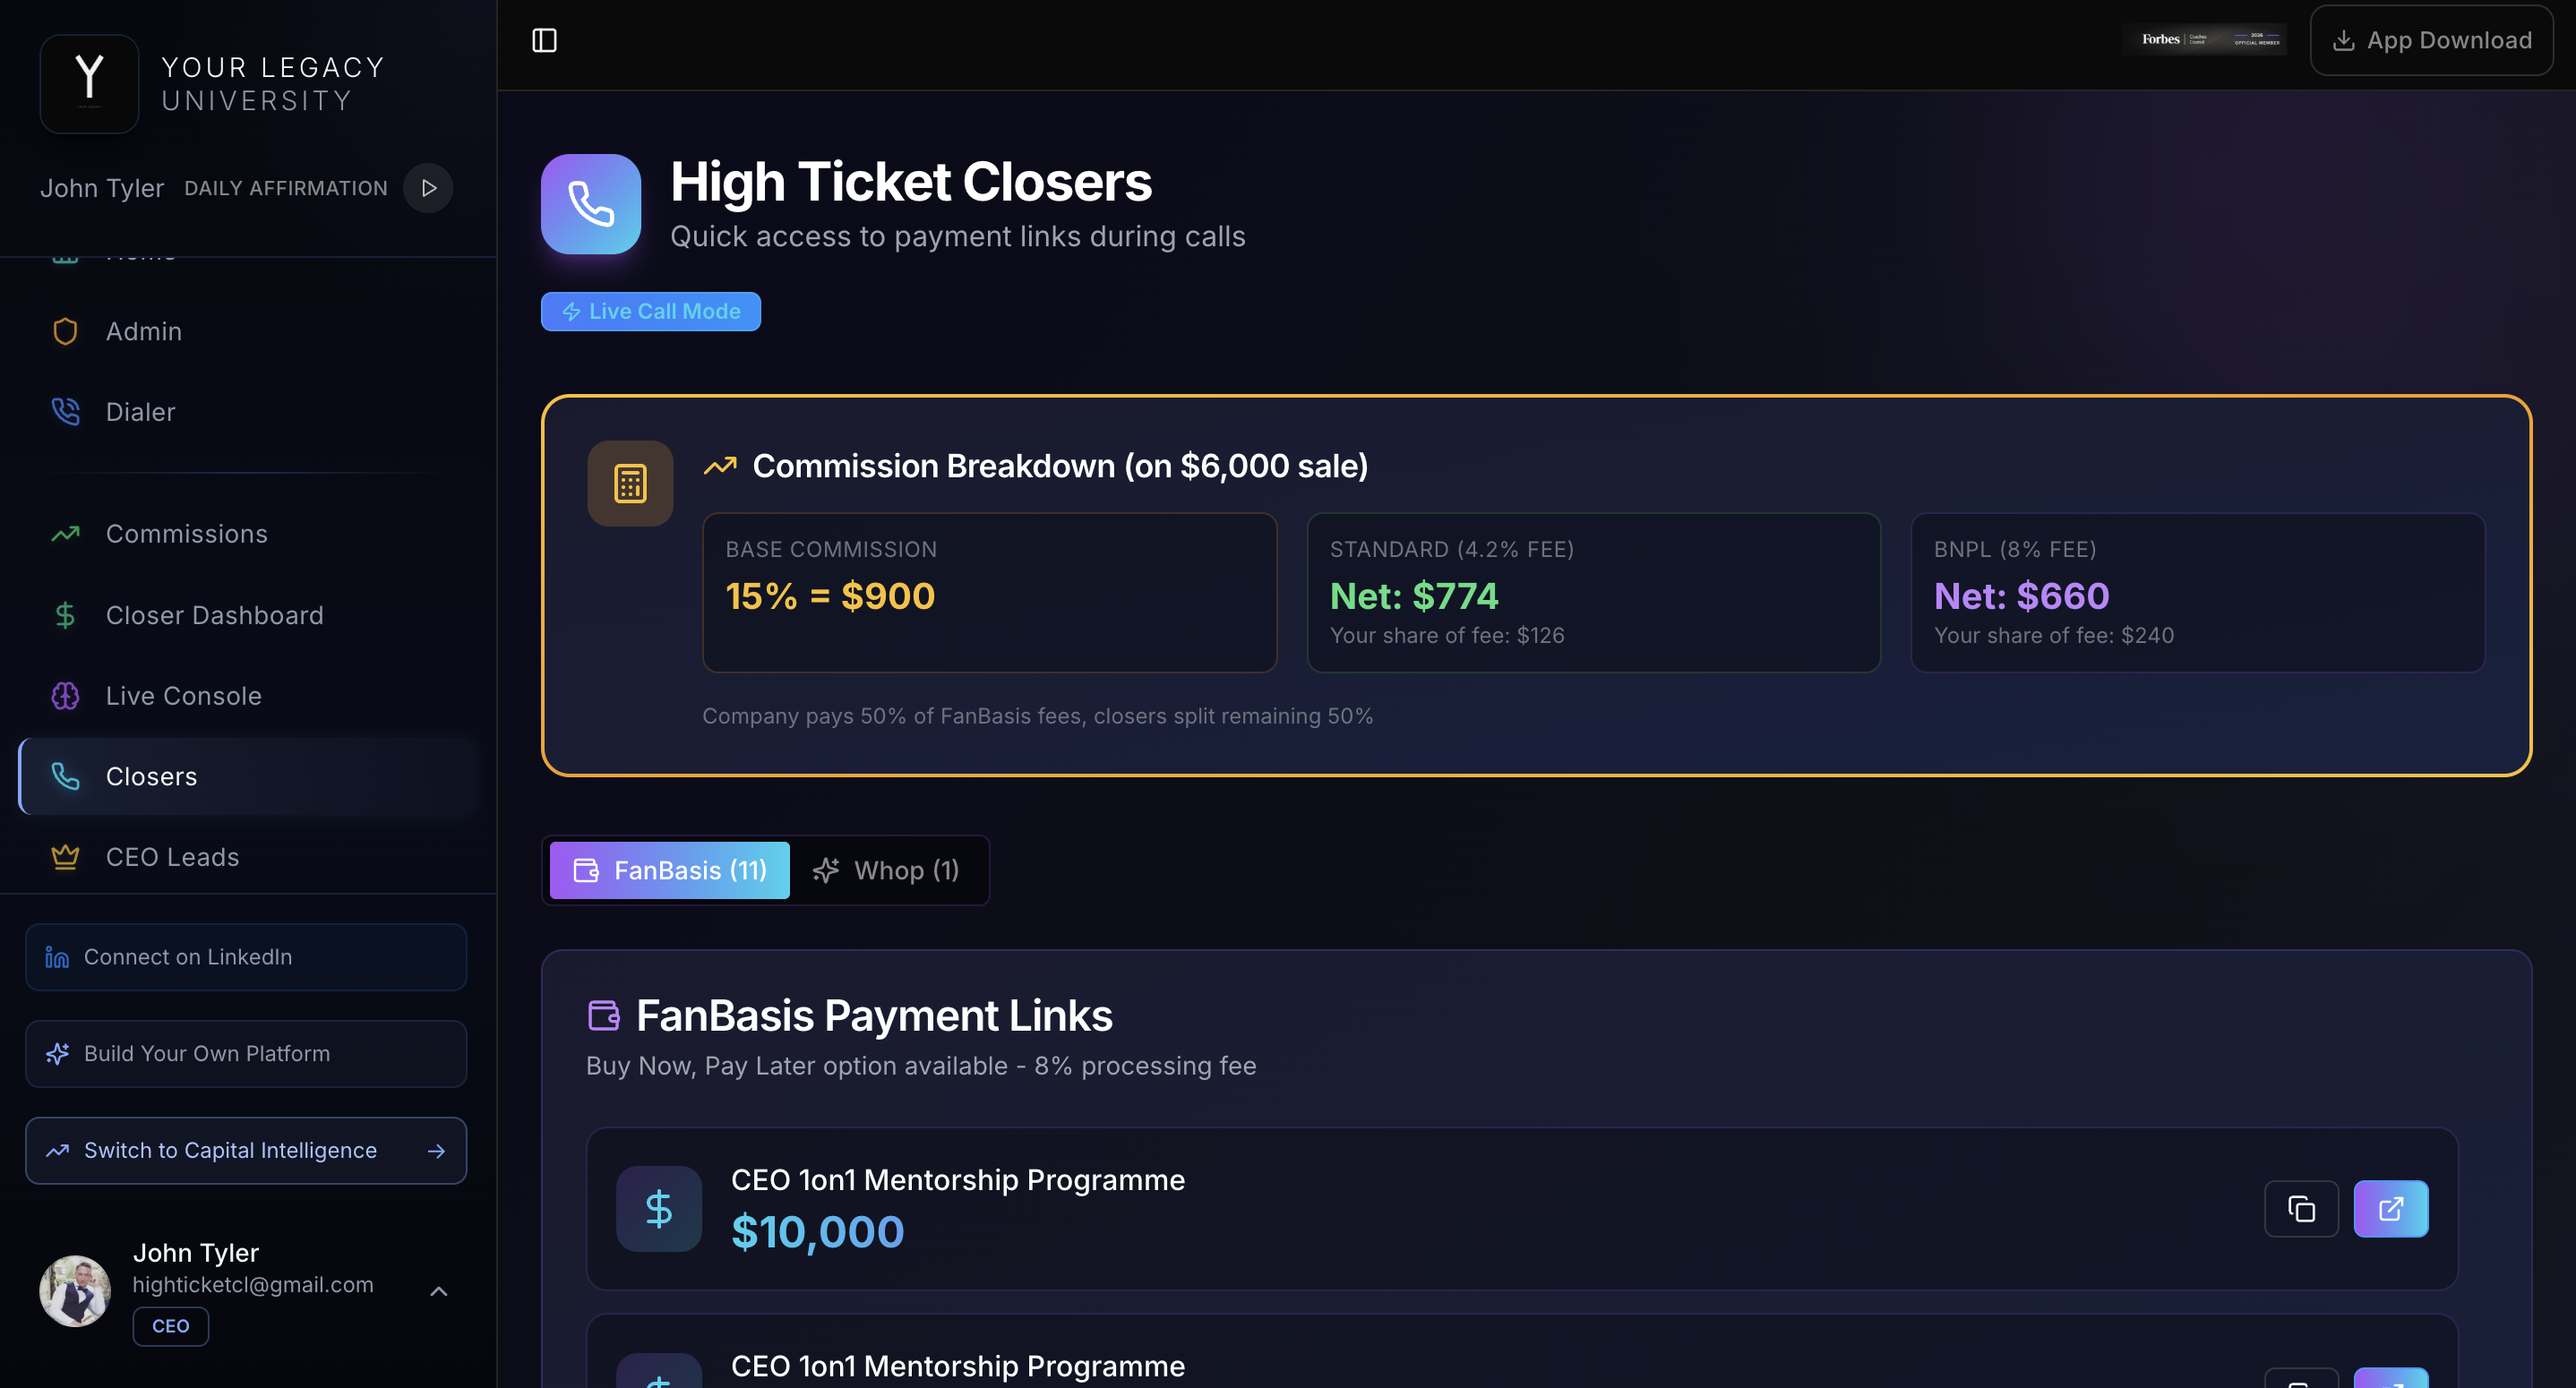The height and width of the screenshot is (1388, 2576).
Task: Switch to the Whop (1) tab
Action: [886, 870]
